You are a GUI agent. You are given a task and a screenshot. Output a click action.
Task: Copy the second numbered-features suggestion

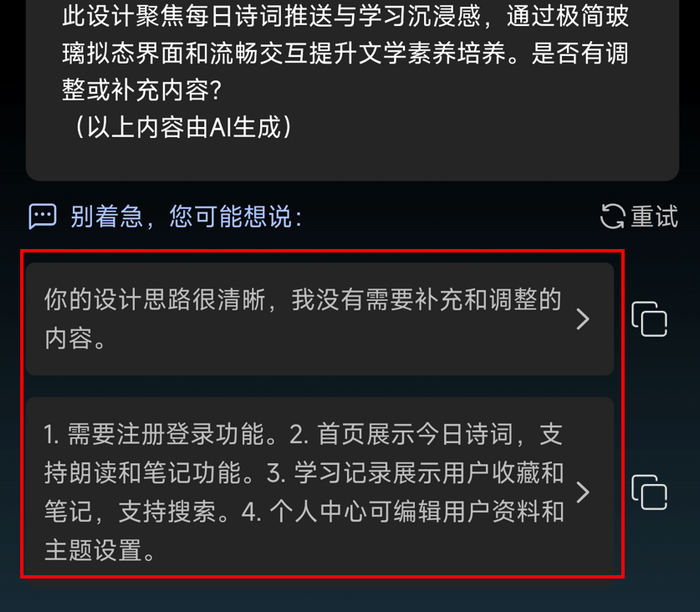pyautogui.click(x=650, y=492)
